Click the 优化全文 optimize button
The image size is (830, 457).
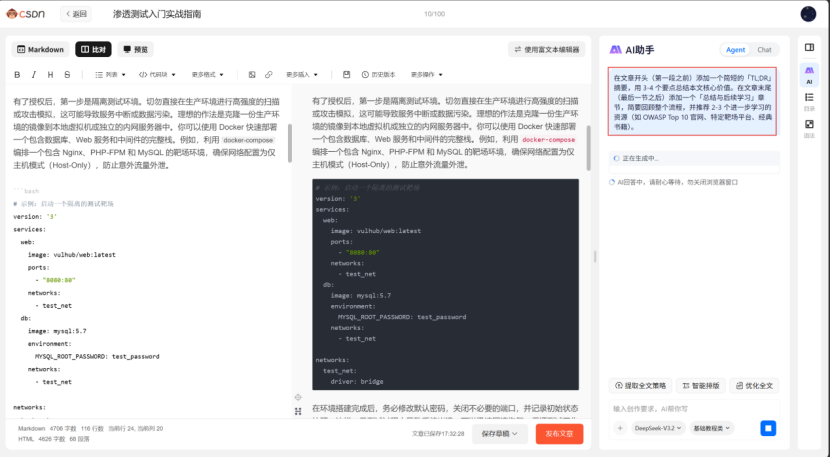[x=754, y=386]
